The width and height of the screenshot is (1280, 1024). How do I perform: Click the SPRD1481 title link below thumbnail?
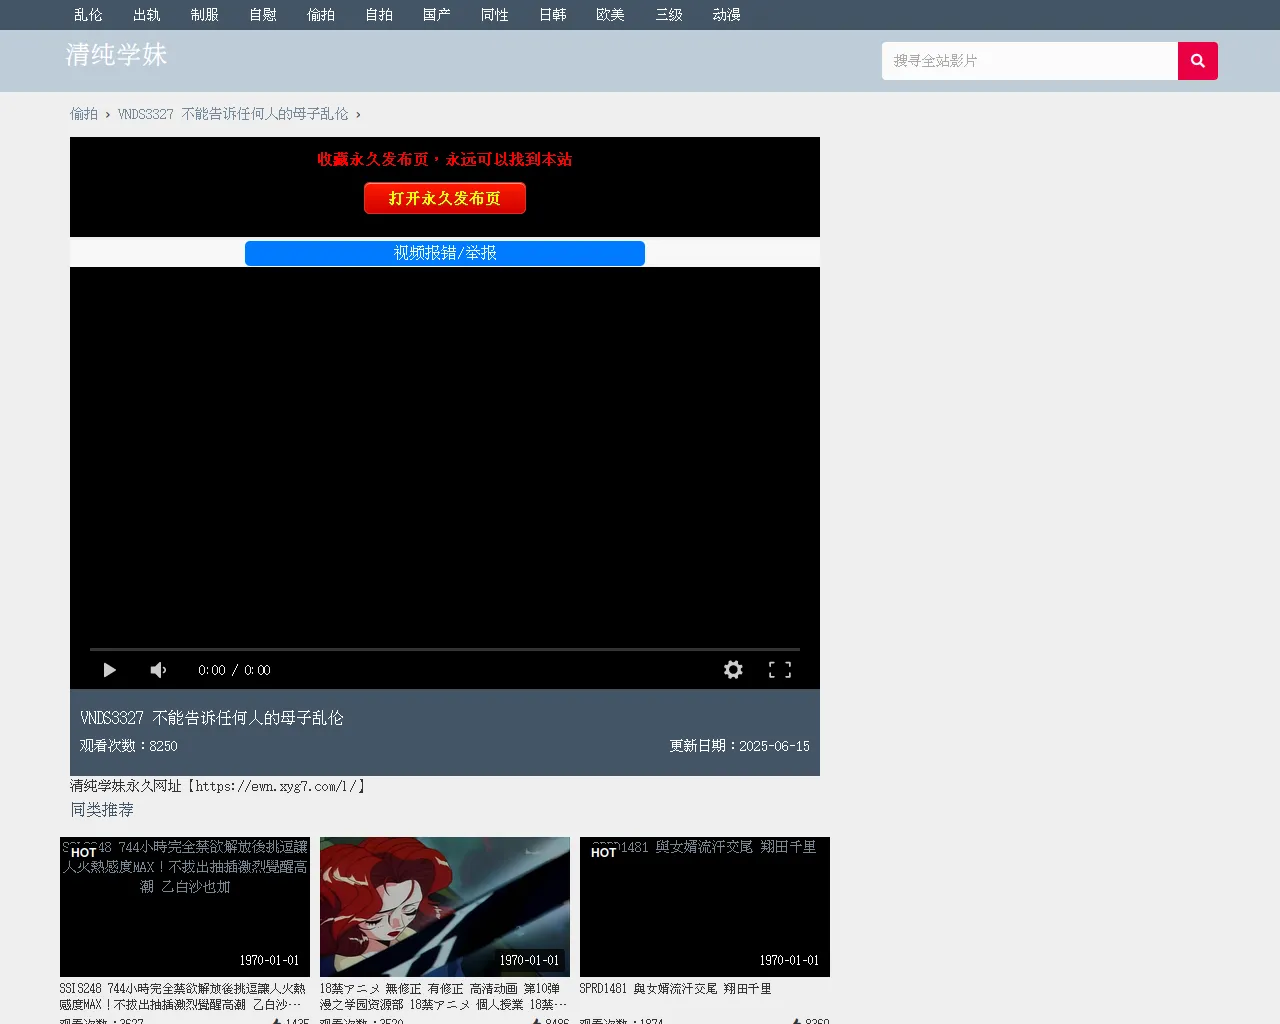tap(676, 989)
